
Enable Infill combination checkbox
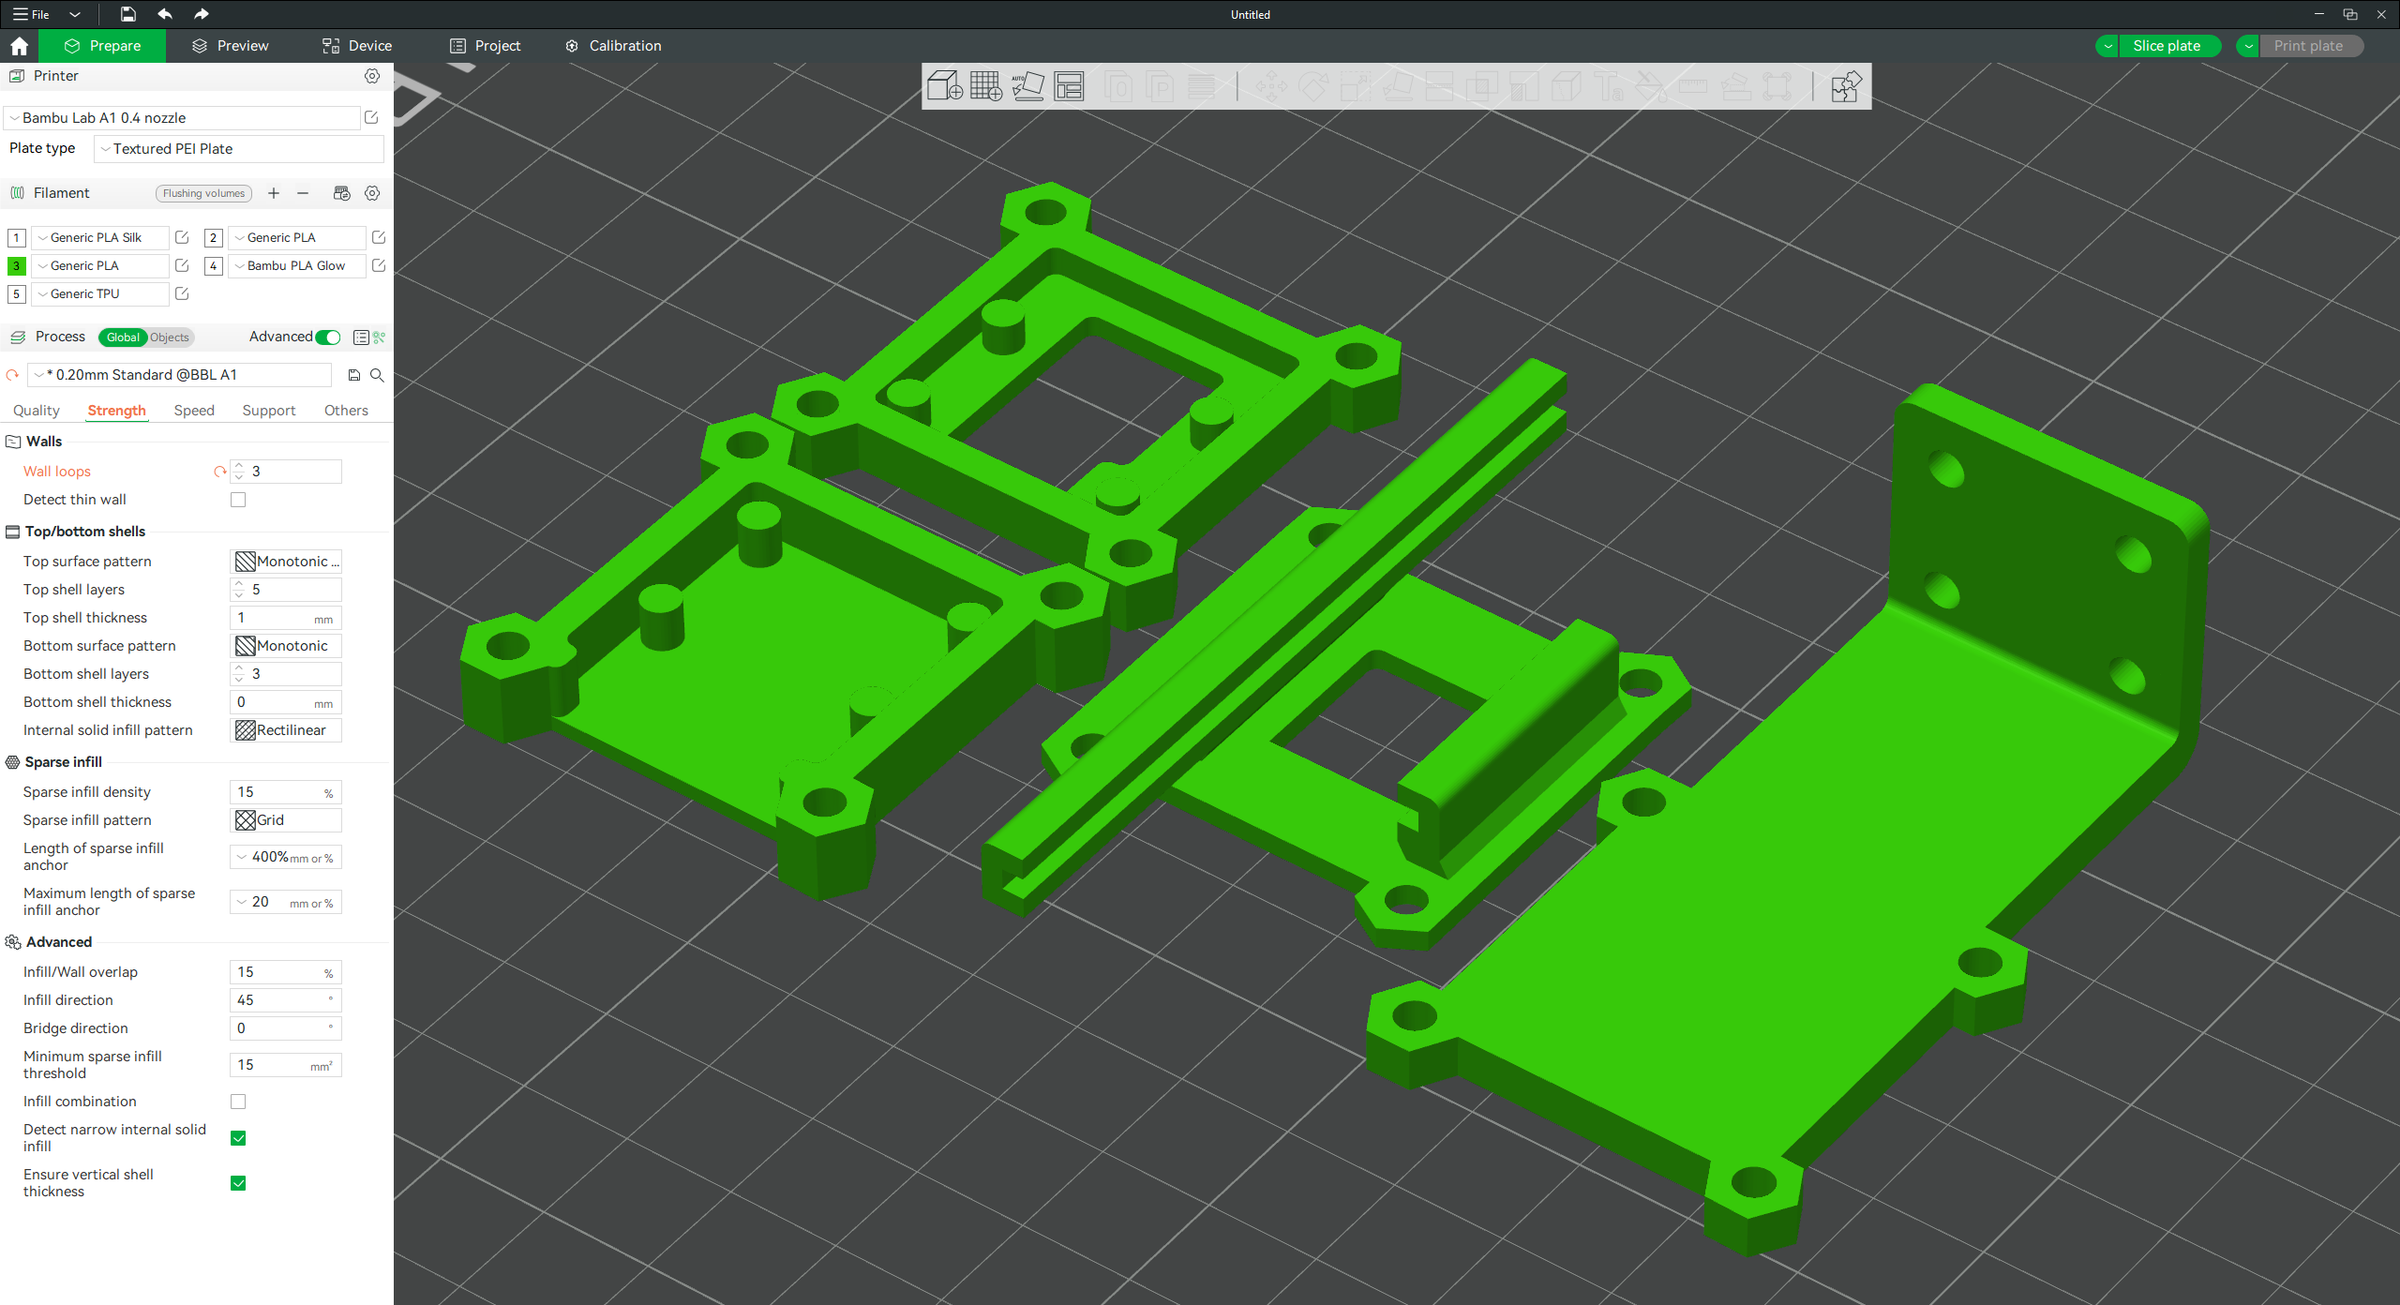(238, 1101)
